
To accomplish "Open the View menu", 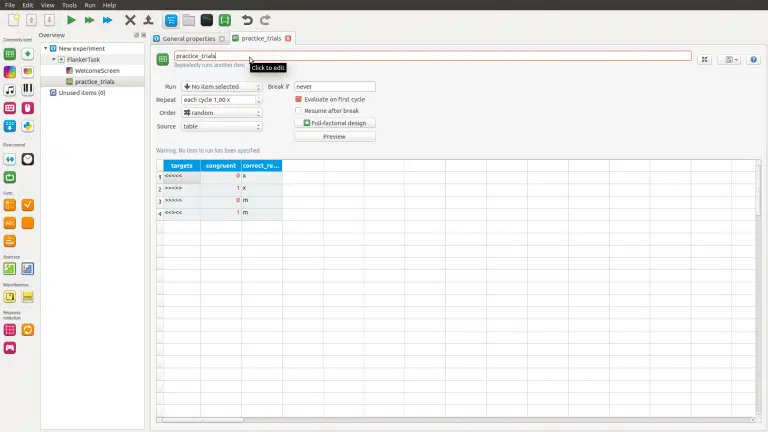I will (x=48, y=5).
